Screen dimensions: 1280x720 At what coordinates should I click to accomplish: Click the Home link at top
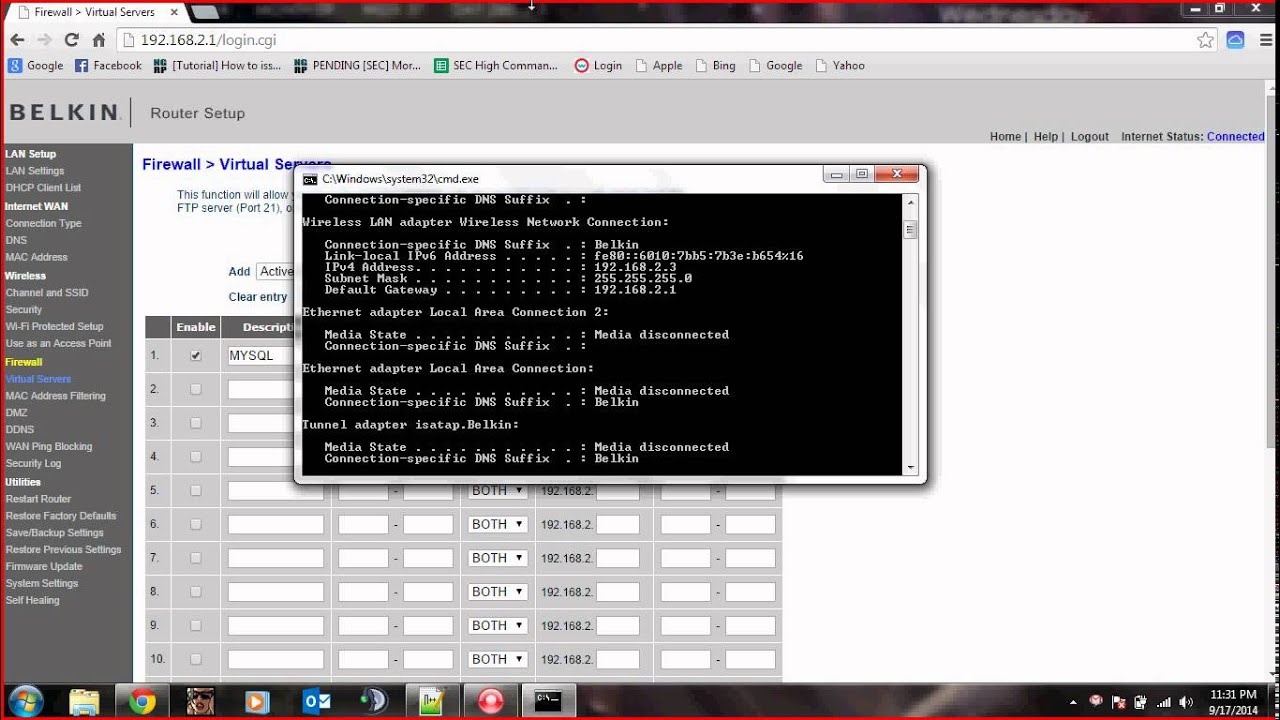click(x=1005, y=137)
